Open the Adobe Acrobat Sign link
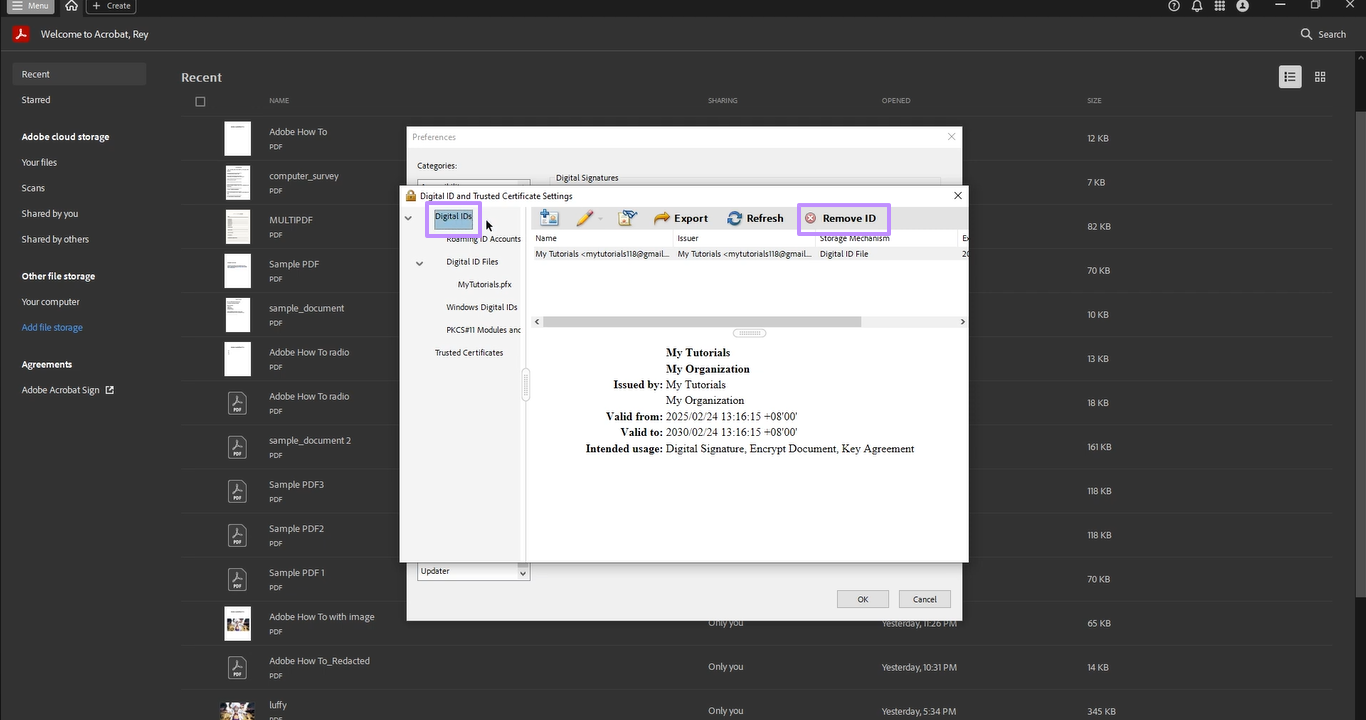The height and width of the screenshot is (720, 1366). (x=68, y=390)
